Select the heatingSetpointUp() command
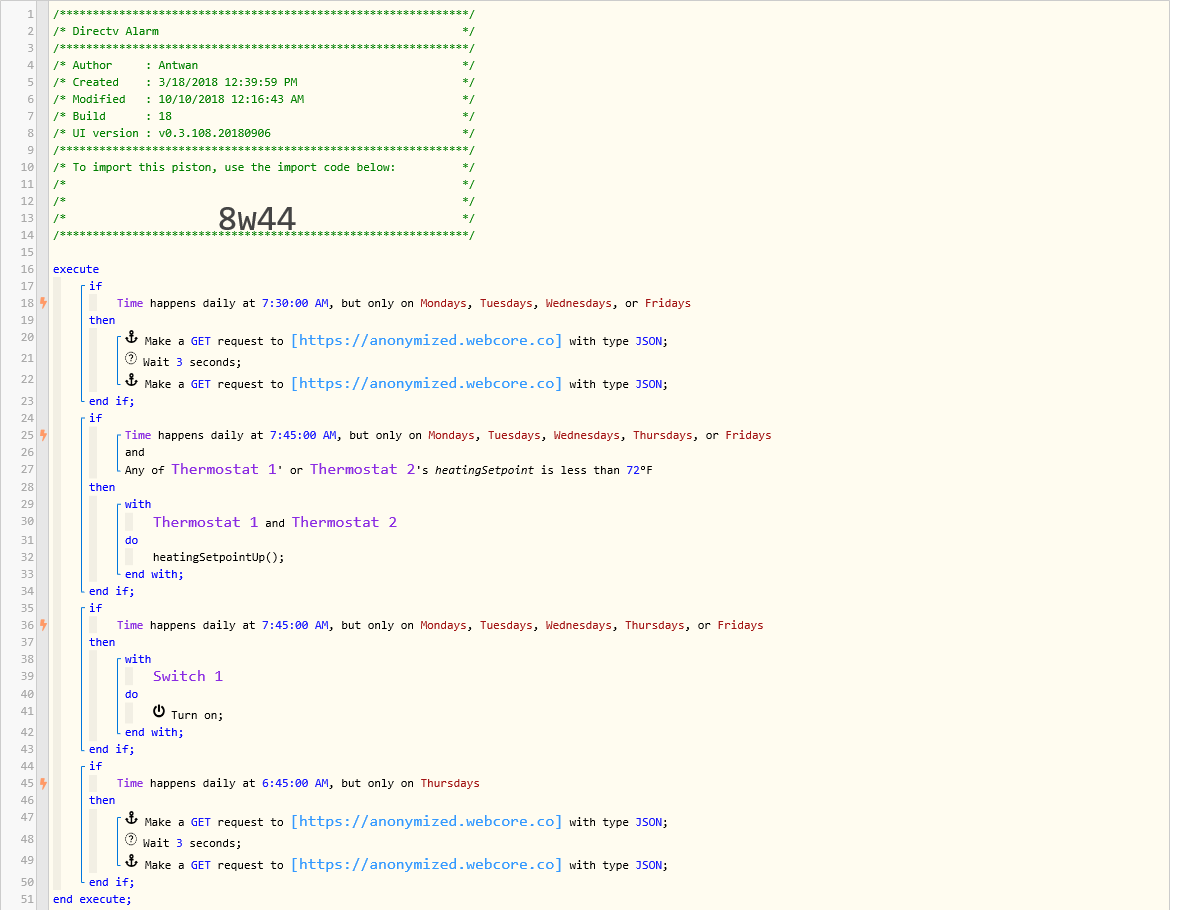The image size is (1178, 910). (x=219, y=558)
